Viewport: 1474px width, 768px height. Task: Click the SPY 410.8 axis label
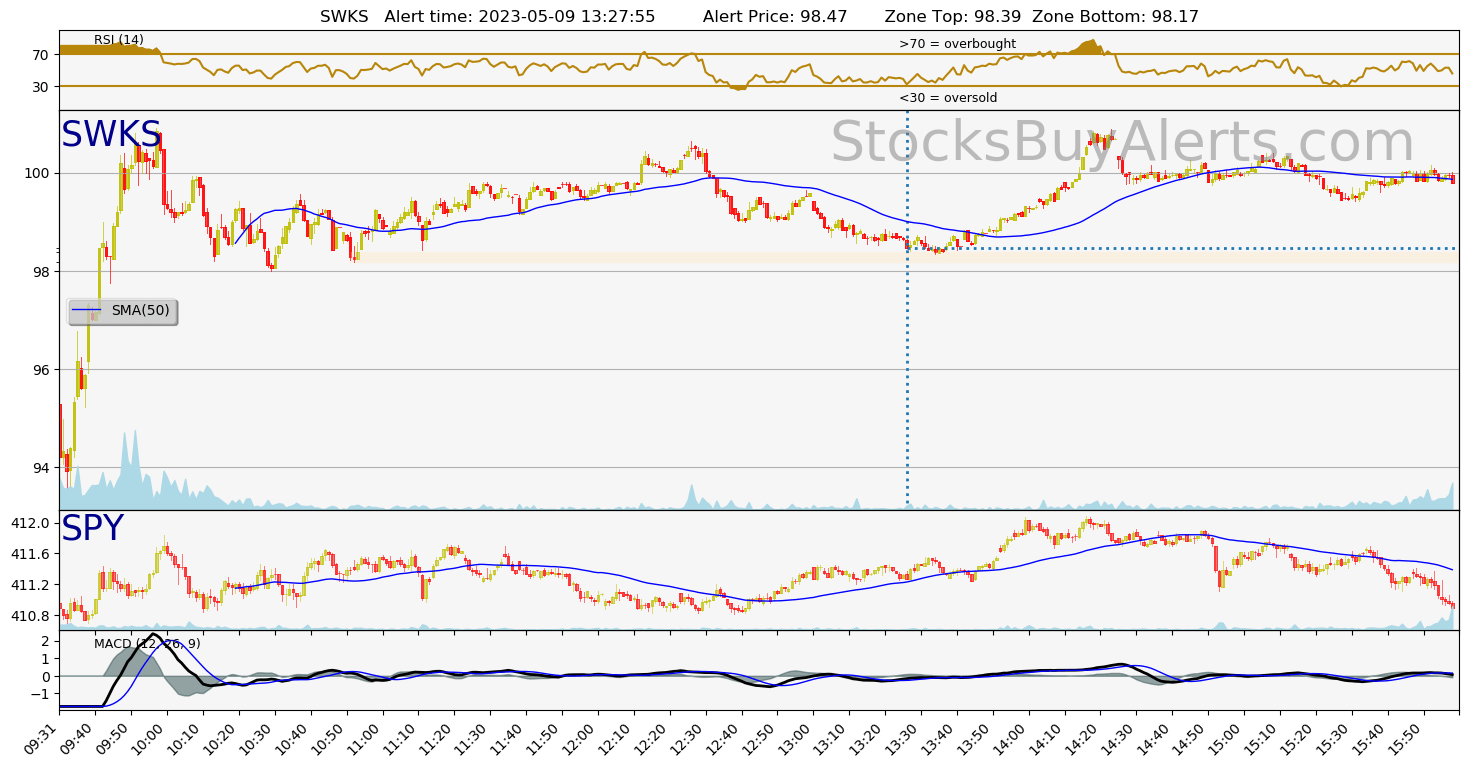31,616
